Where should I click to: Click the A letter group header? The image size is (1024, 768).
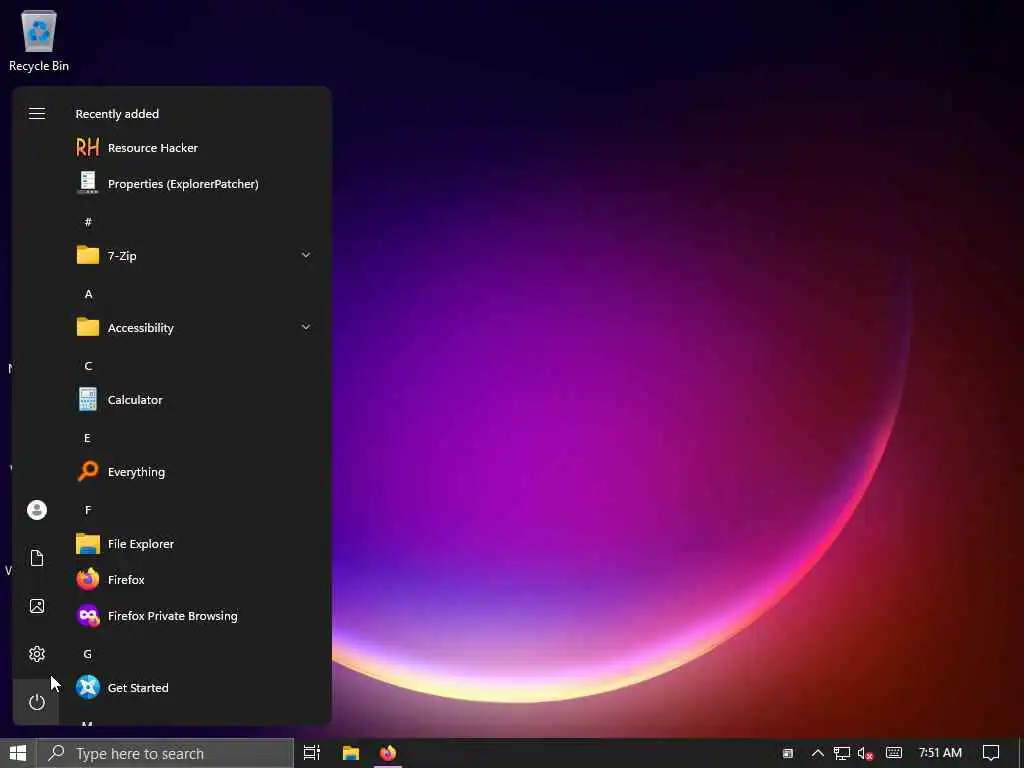click(x=88, y=294)
